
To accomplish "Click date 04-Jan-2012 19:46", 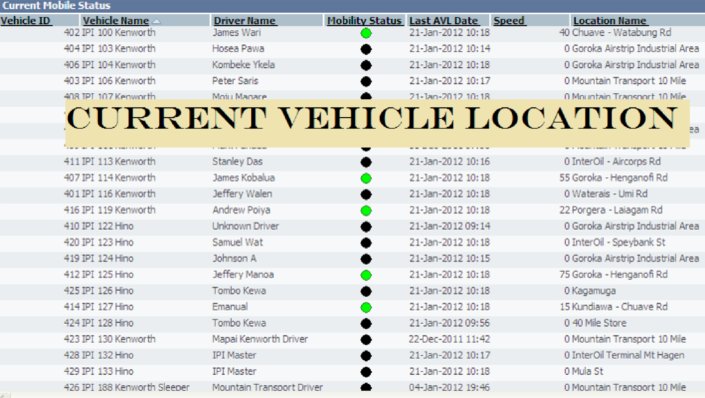I will click(449, 387).
